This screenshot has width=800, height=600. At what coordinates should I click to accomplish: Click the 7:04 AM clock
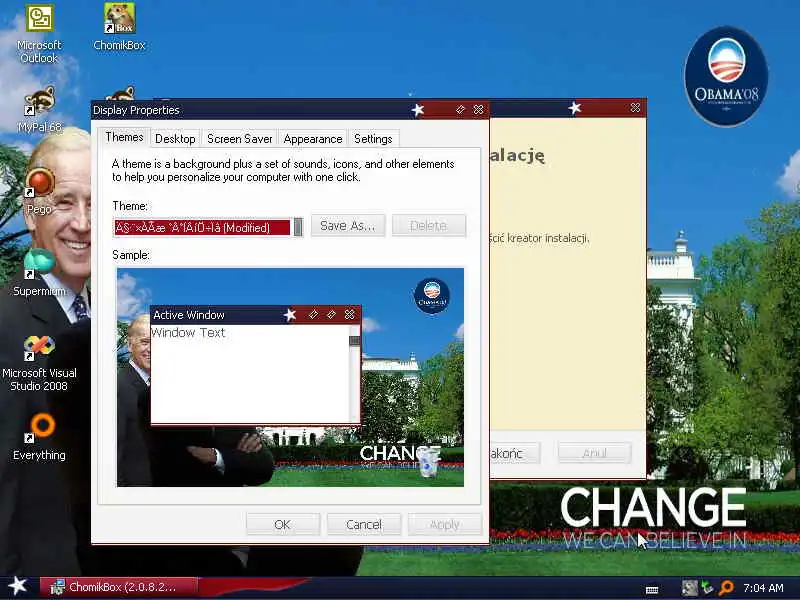pos(763,588)
